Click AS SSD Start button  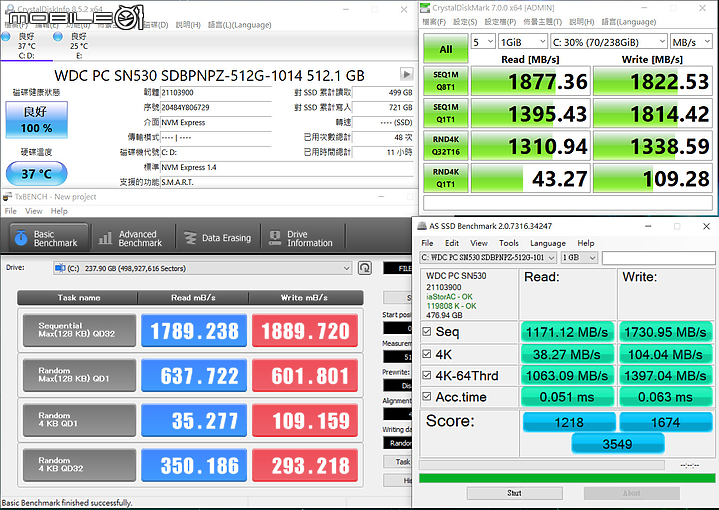click(514, 493)
